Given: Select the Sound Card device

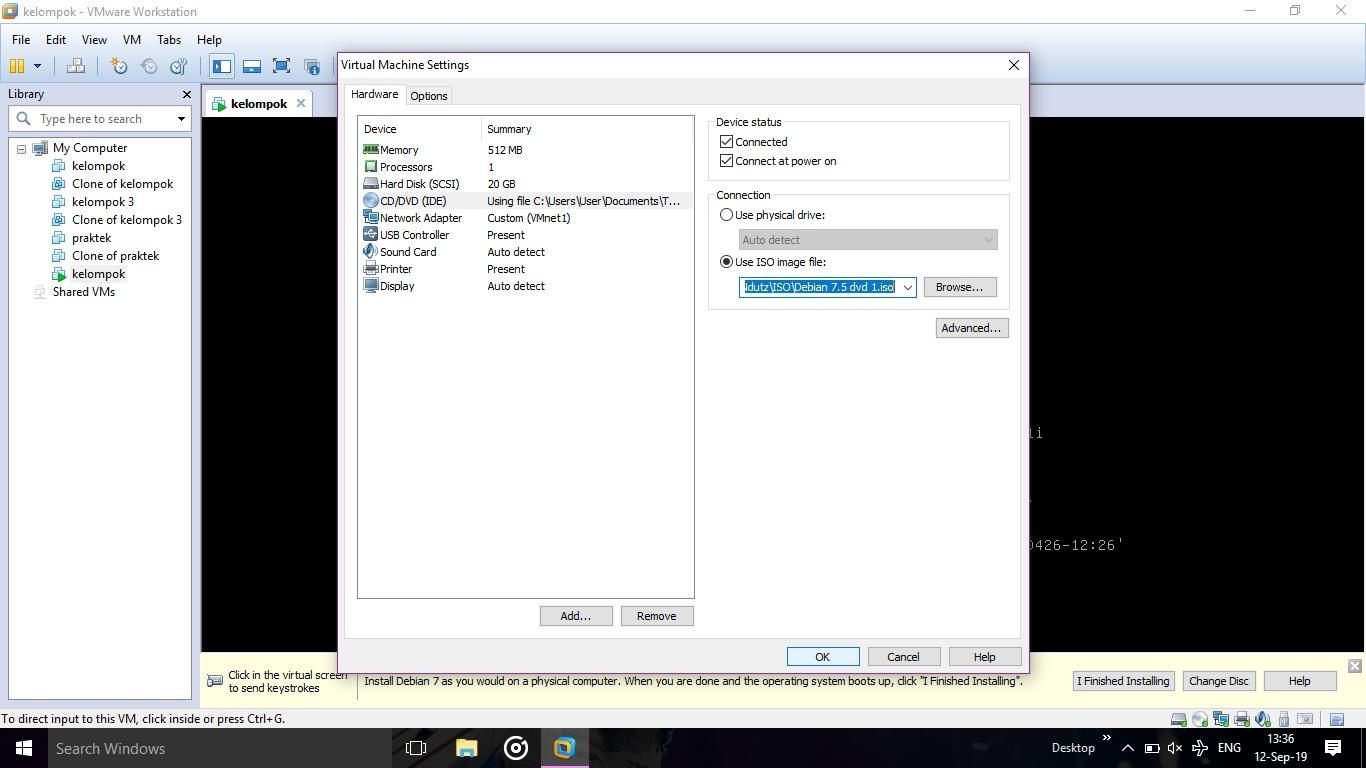Looking at the screenshot, I should coord(525,252).
